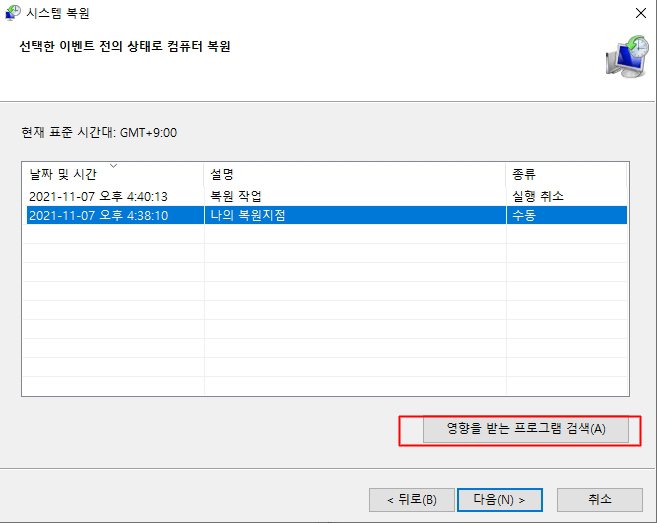Viewport: 657px width, 523px height.
Task: Click the 영향을 받는 프로그램 검색(A) button
Action: coord(525,429)
